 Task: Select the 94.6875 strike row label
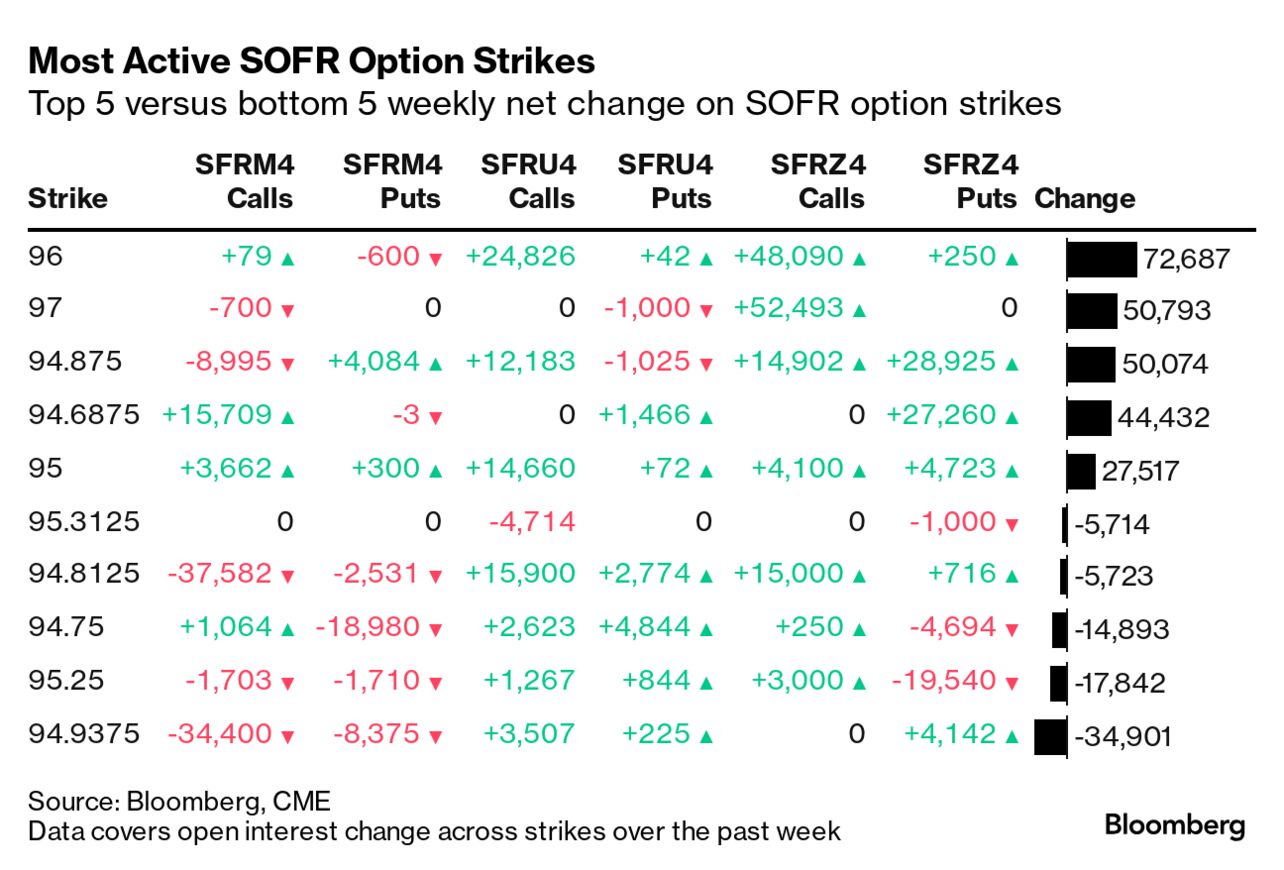point(84,415)
